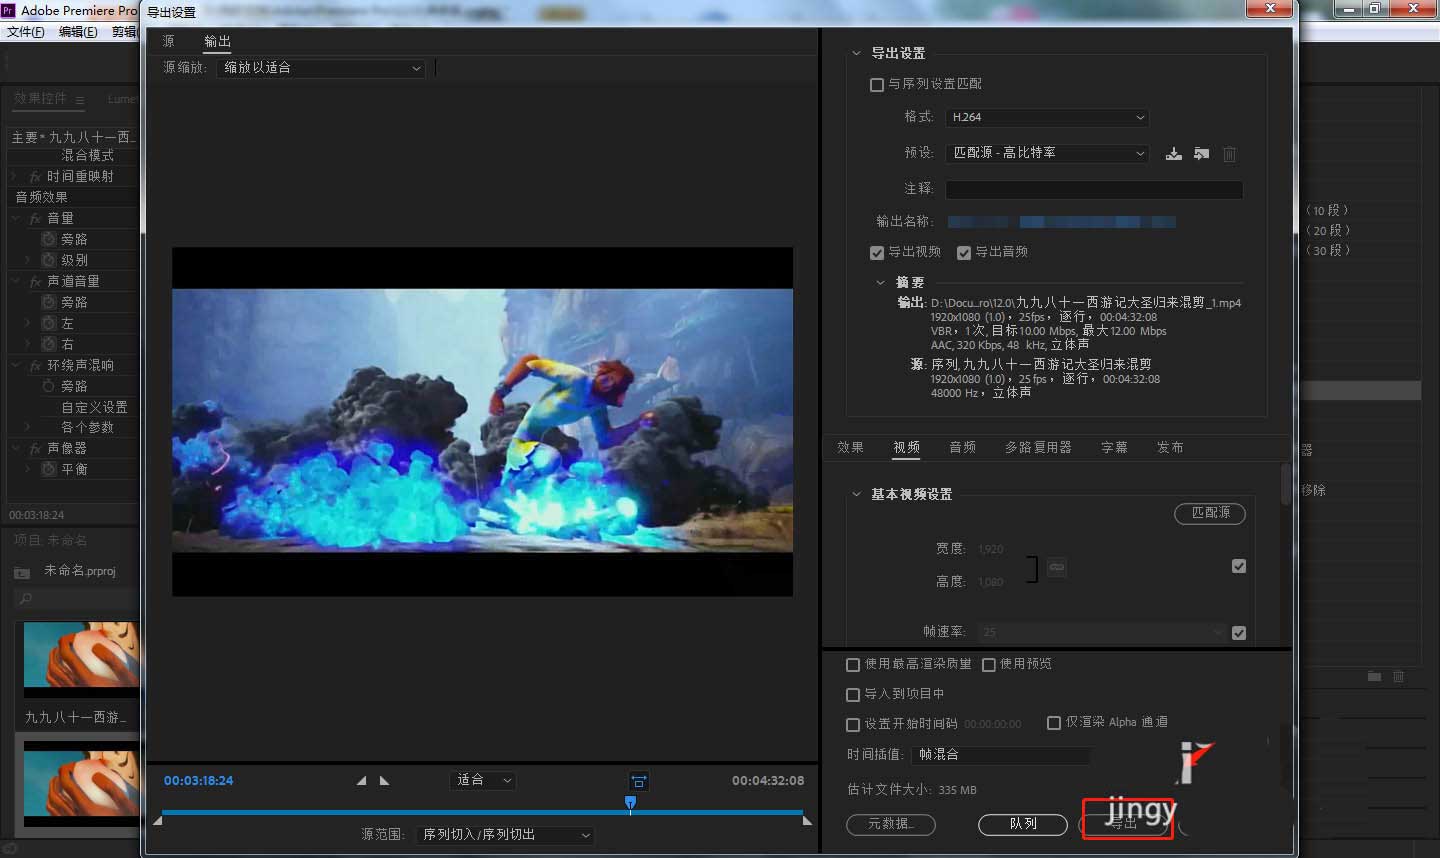
Task: Click the 队列 button
Action: [x=1023, y=824]
